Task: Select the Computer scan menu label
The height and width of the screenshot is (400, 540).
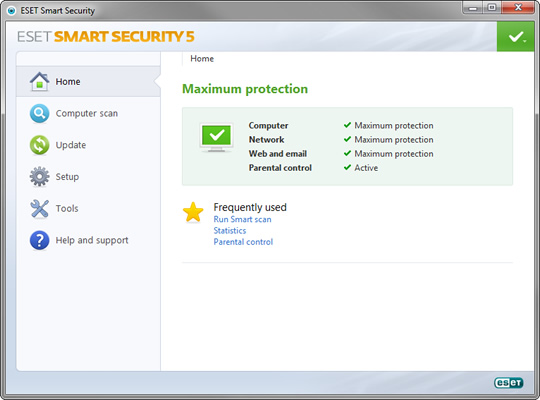Action: 87,113
